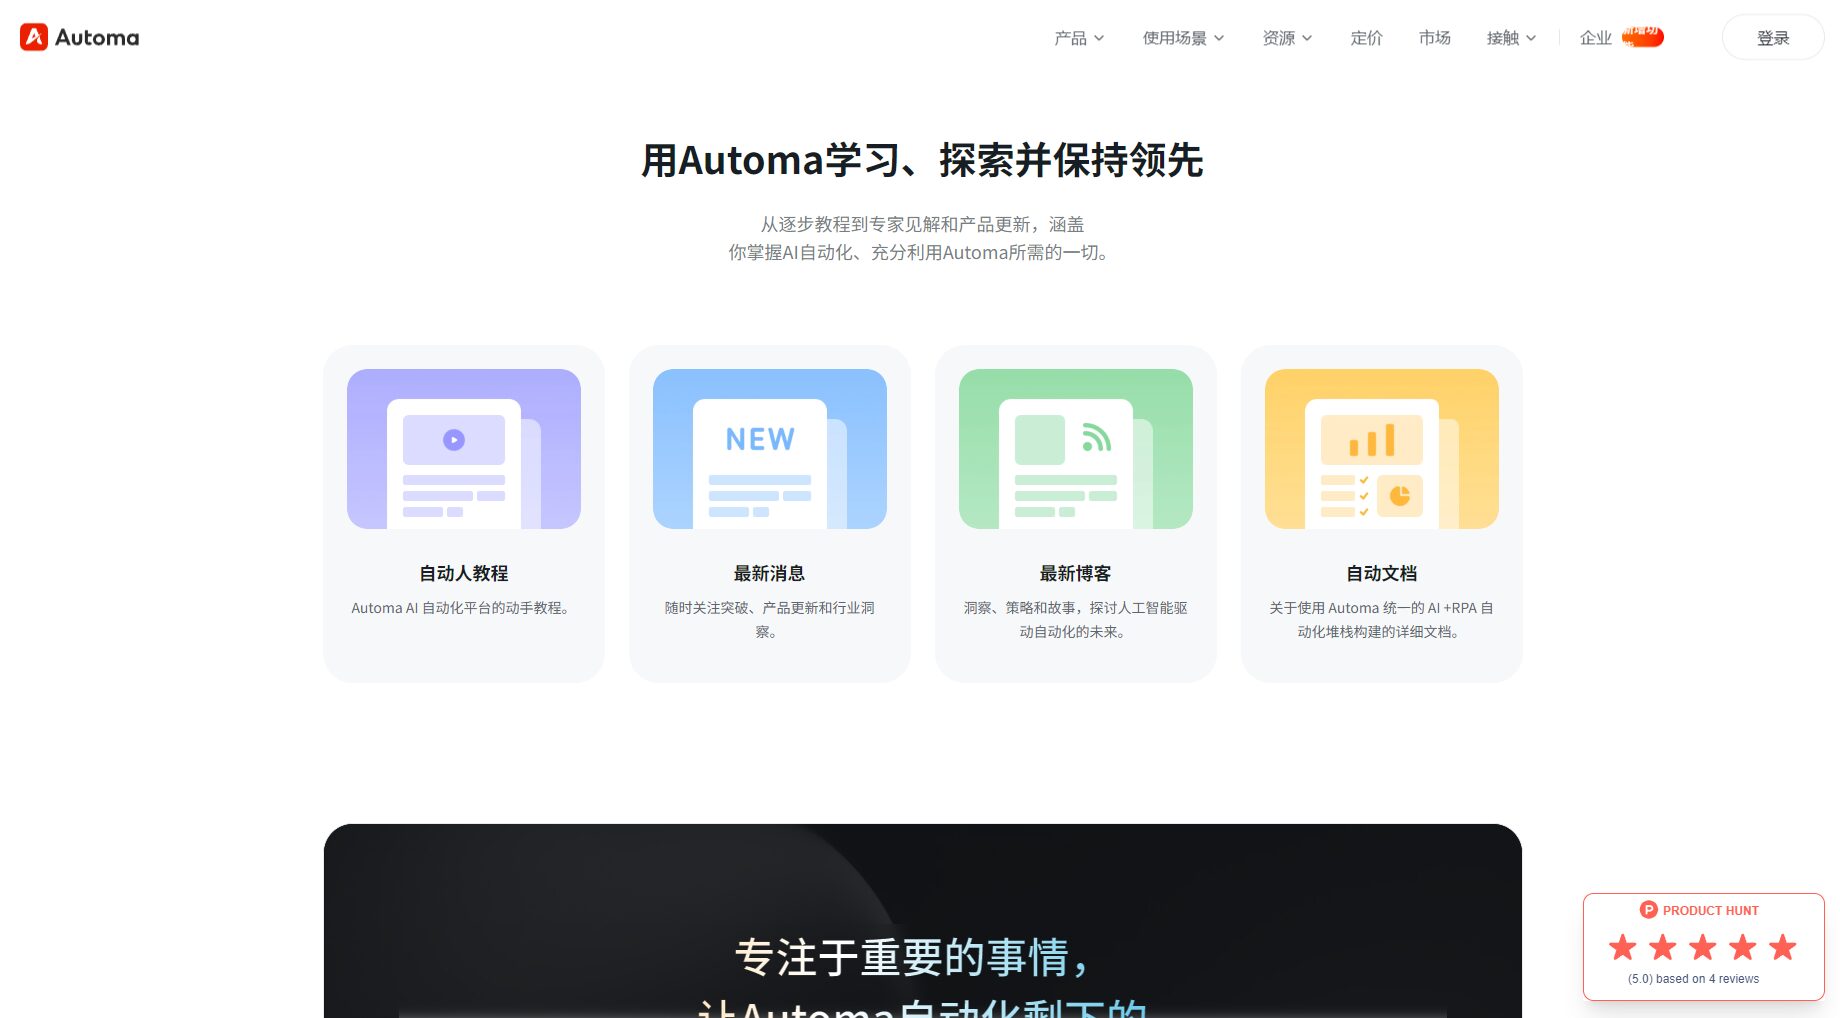
Task: Click the five-star rating in Product Hunt widget
Action: 1702,947
